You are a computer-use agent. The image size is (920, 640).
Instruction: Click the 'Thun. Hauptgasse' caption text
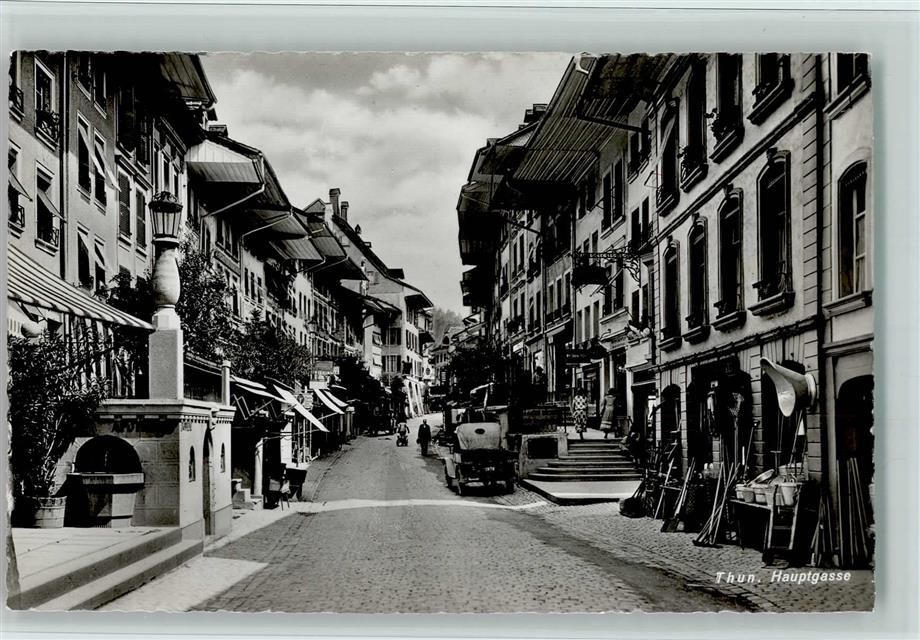coord(783,577)
